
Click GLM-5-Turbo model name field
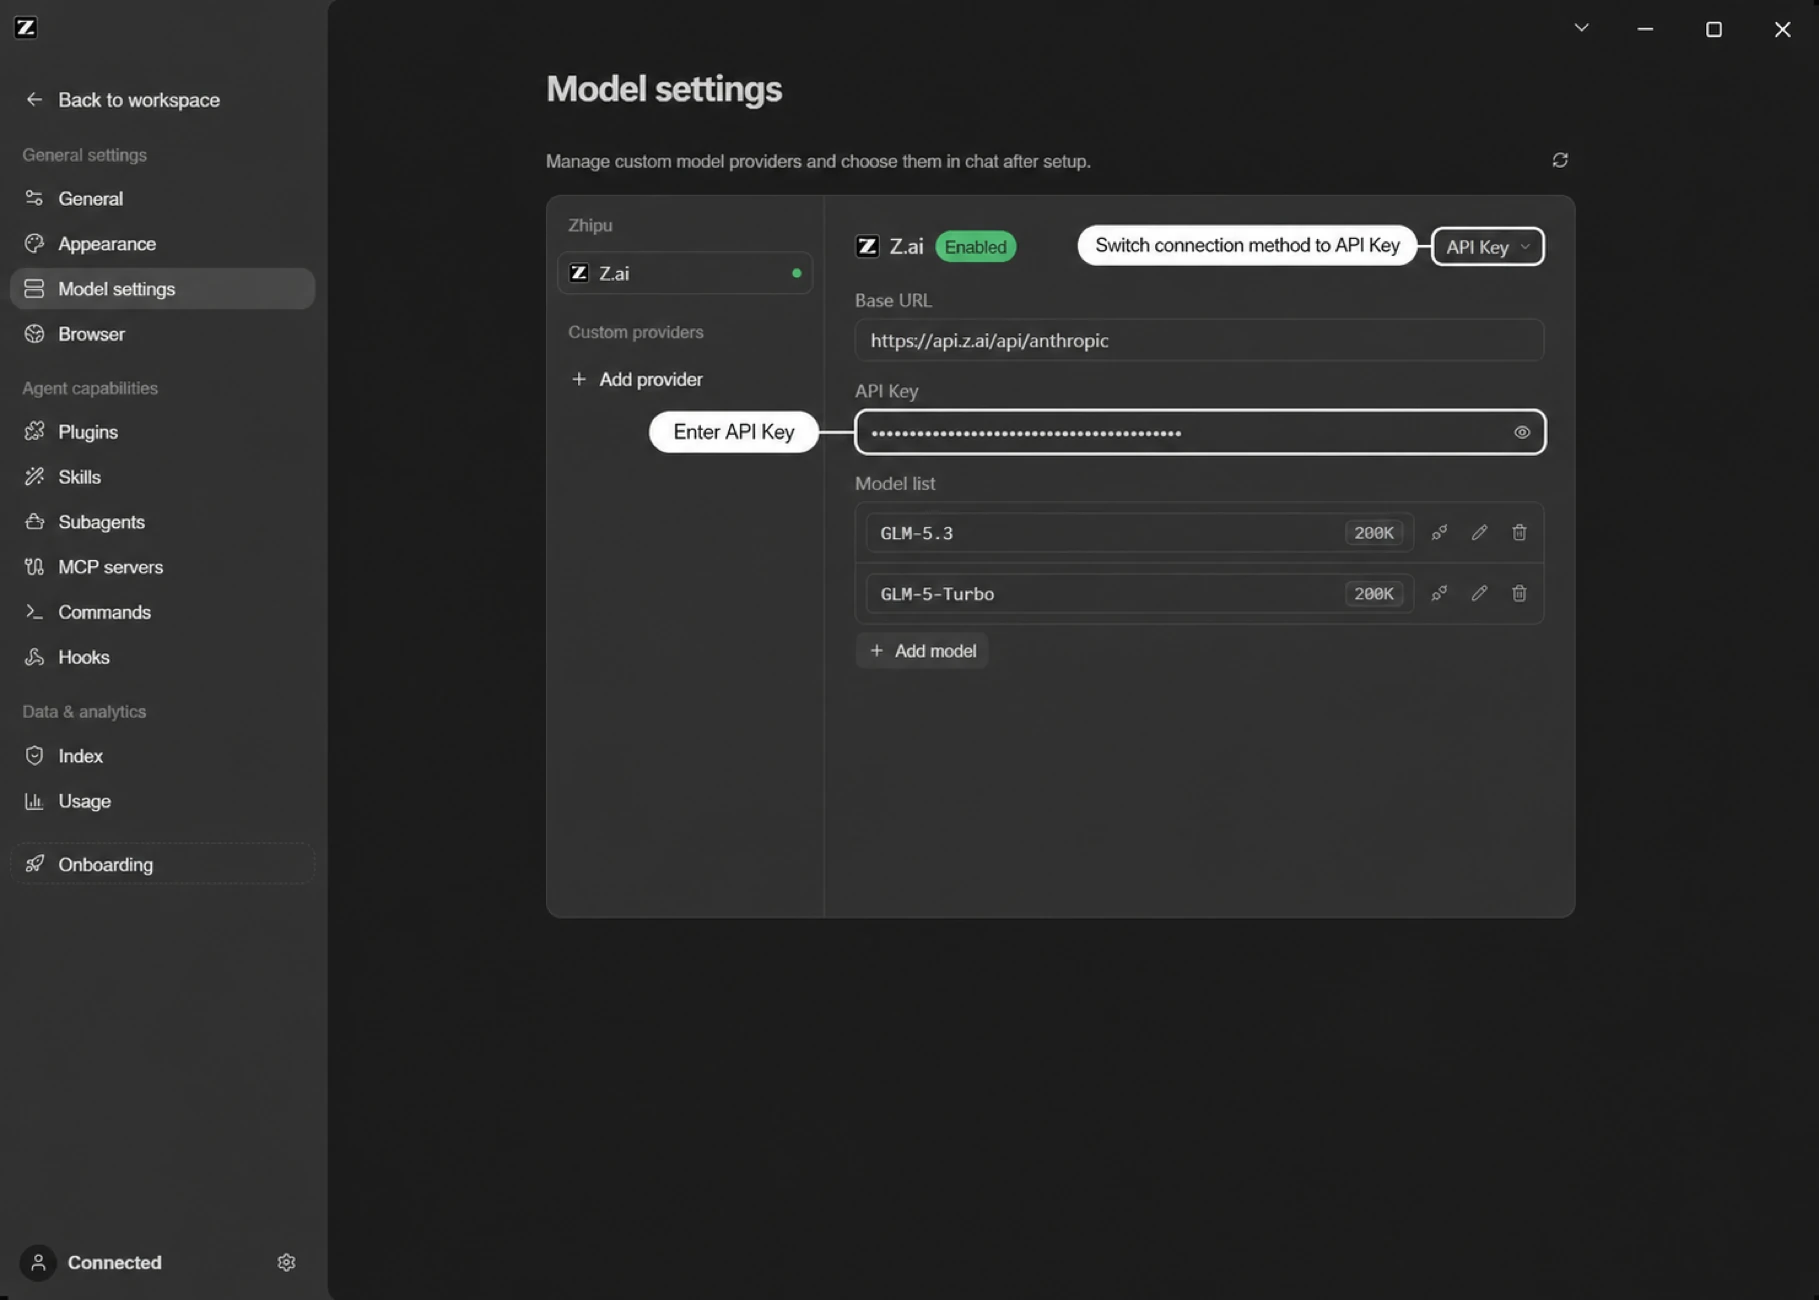tap(1139, 593)
